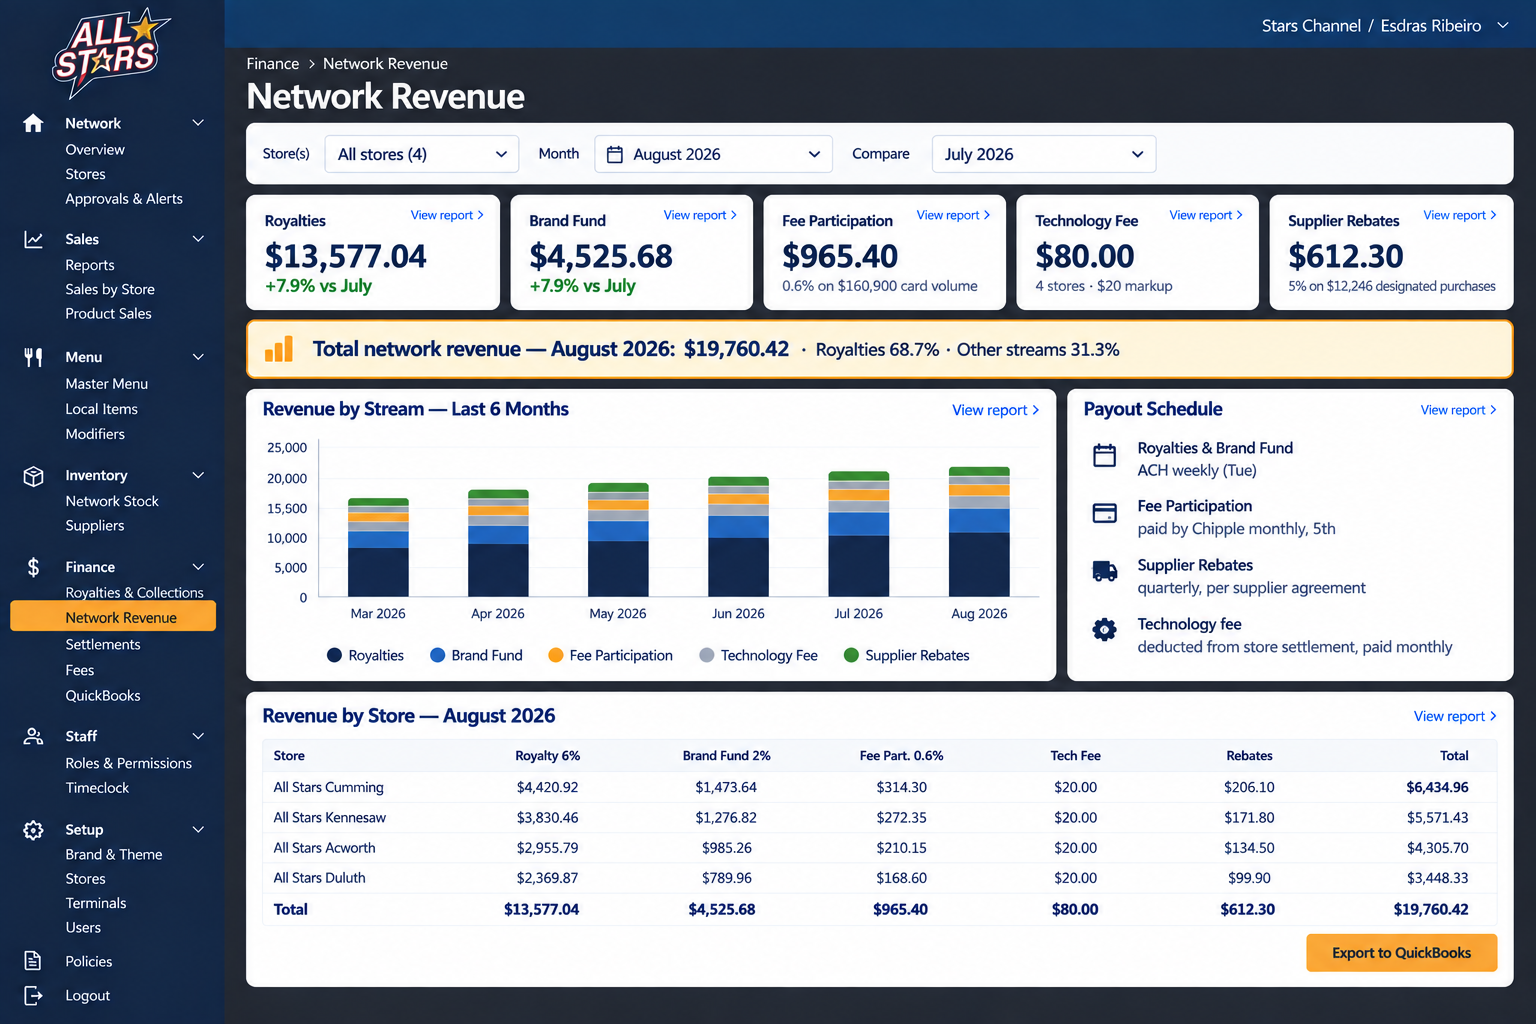Click the All Stars Cumming row
The width and height of the screenshot is (1536, 1024).
tap(879, 787)
